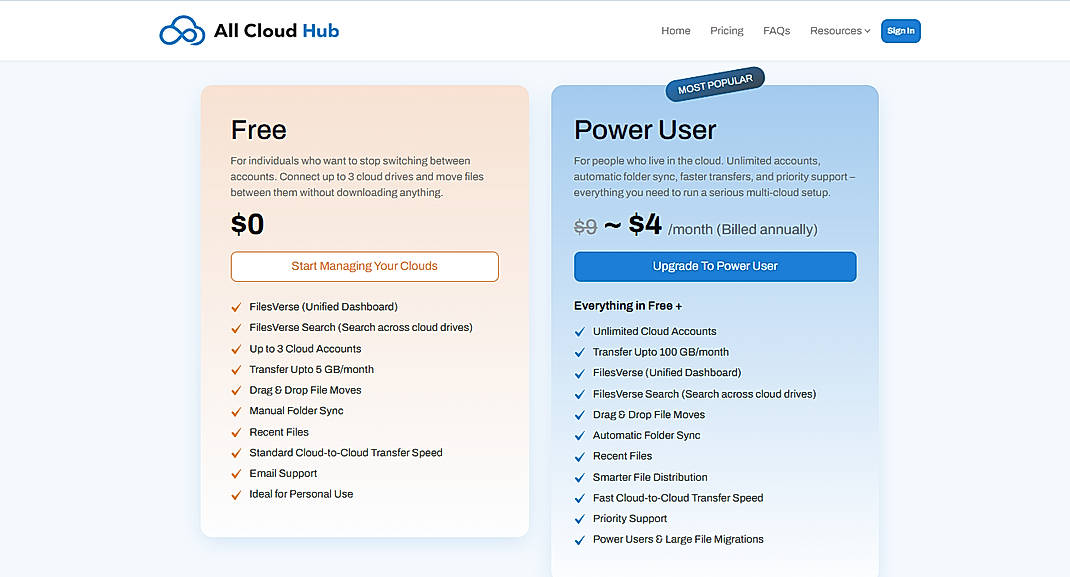
Task: Click Transfer Upto 5 GB/month text
Action: click(311, 369)
